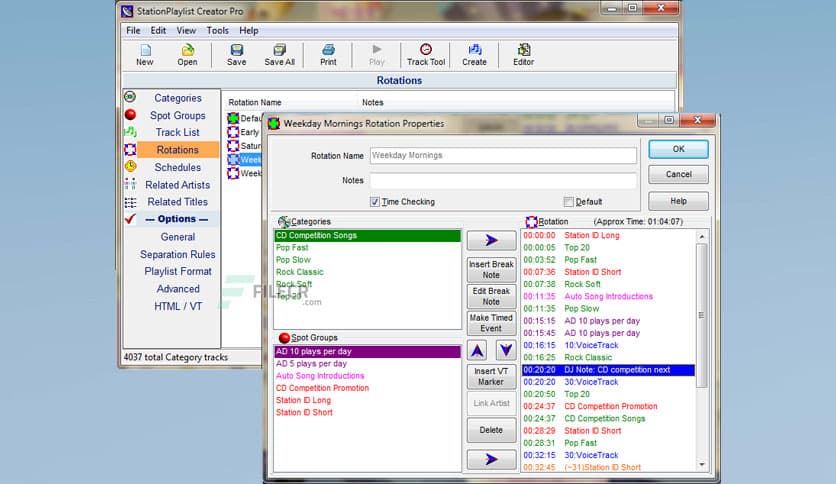Viewport: 836px width, 484px height.
Task: Confirm with the OK button
Action: click(678, 149)
